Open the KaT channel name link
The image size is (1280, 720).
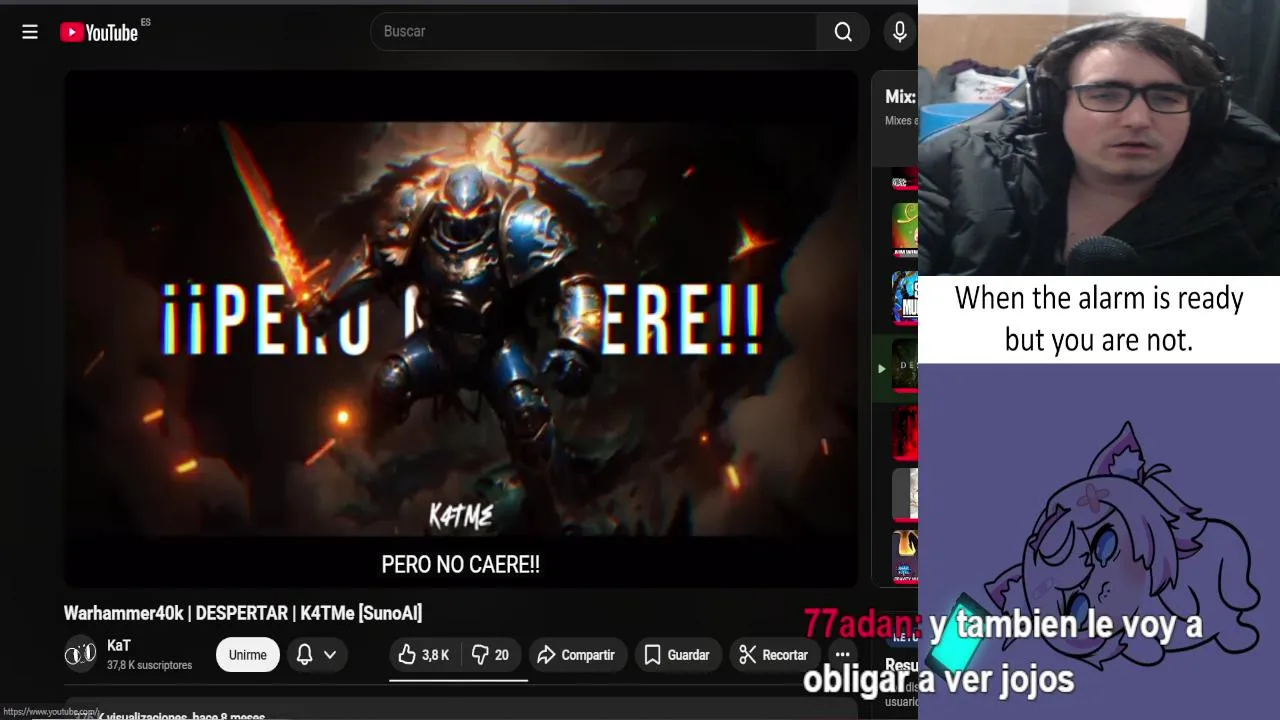coord(118,646)
